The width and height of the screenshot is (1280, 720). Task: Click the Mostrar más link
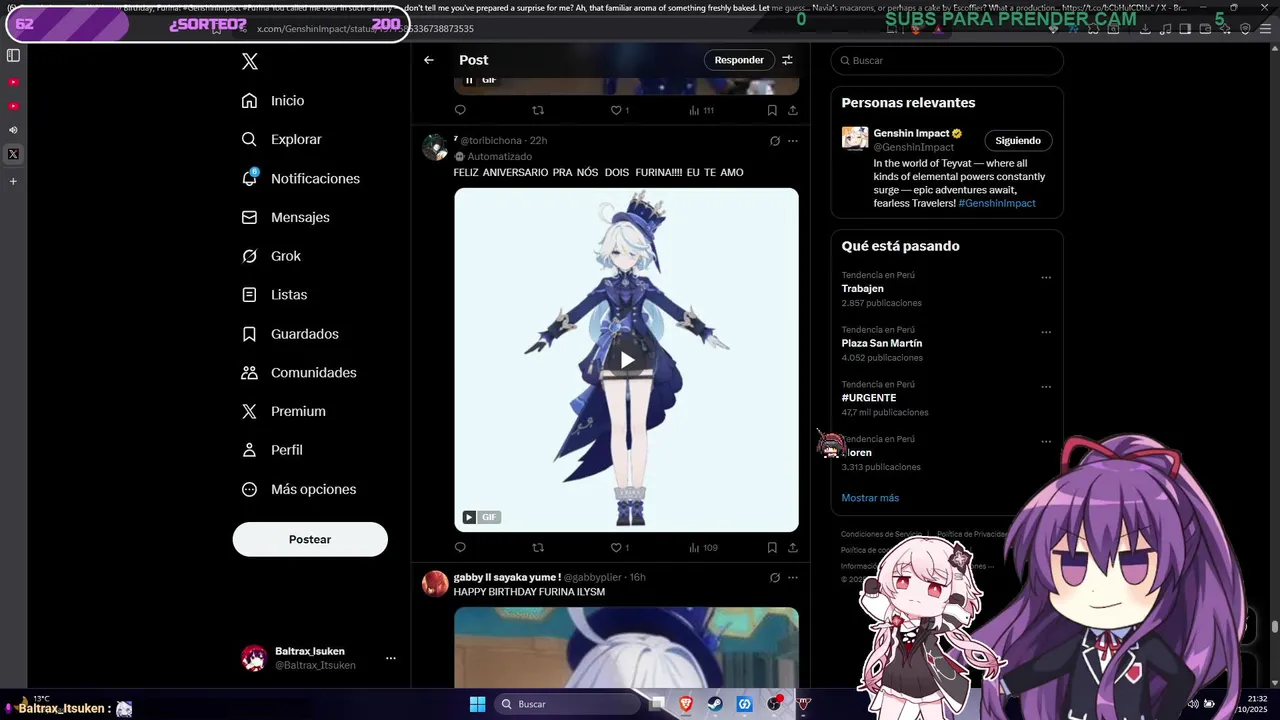[870, 498]
